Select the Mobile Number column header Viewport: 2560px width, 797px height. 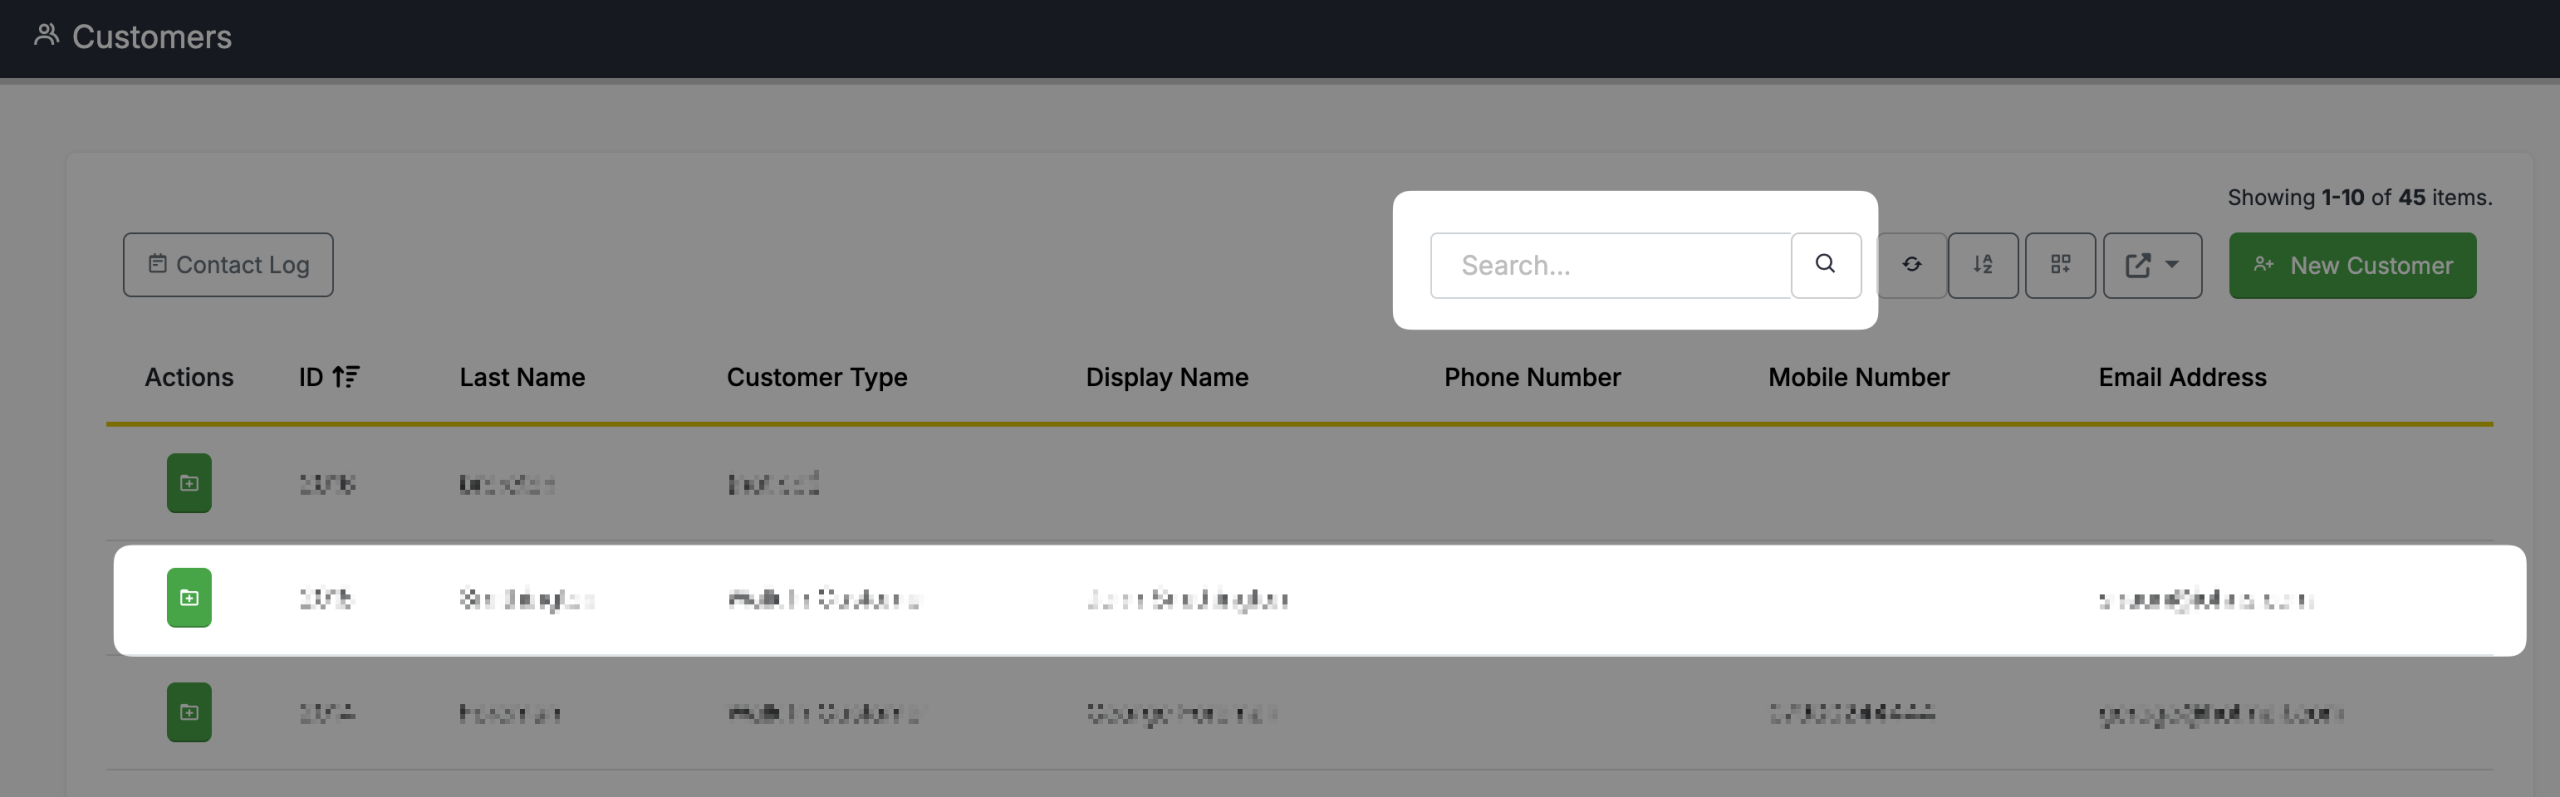(1858, 377)
